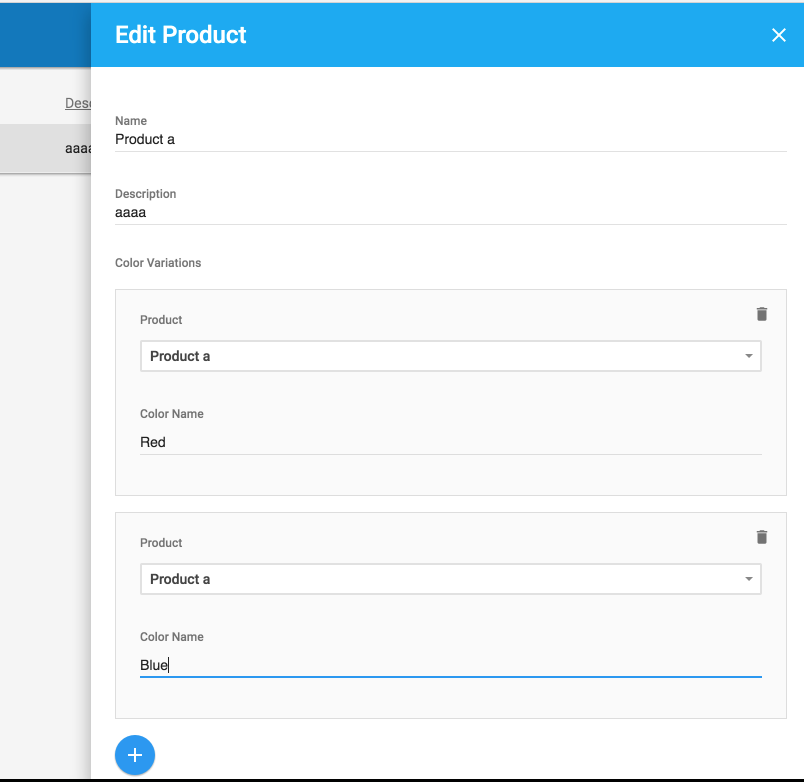804x782 pixels.
Task: Open Product dropdown in Blue variation
Action: point(450,579)
